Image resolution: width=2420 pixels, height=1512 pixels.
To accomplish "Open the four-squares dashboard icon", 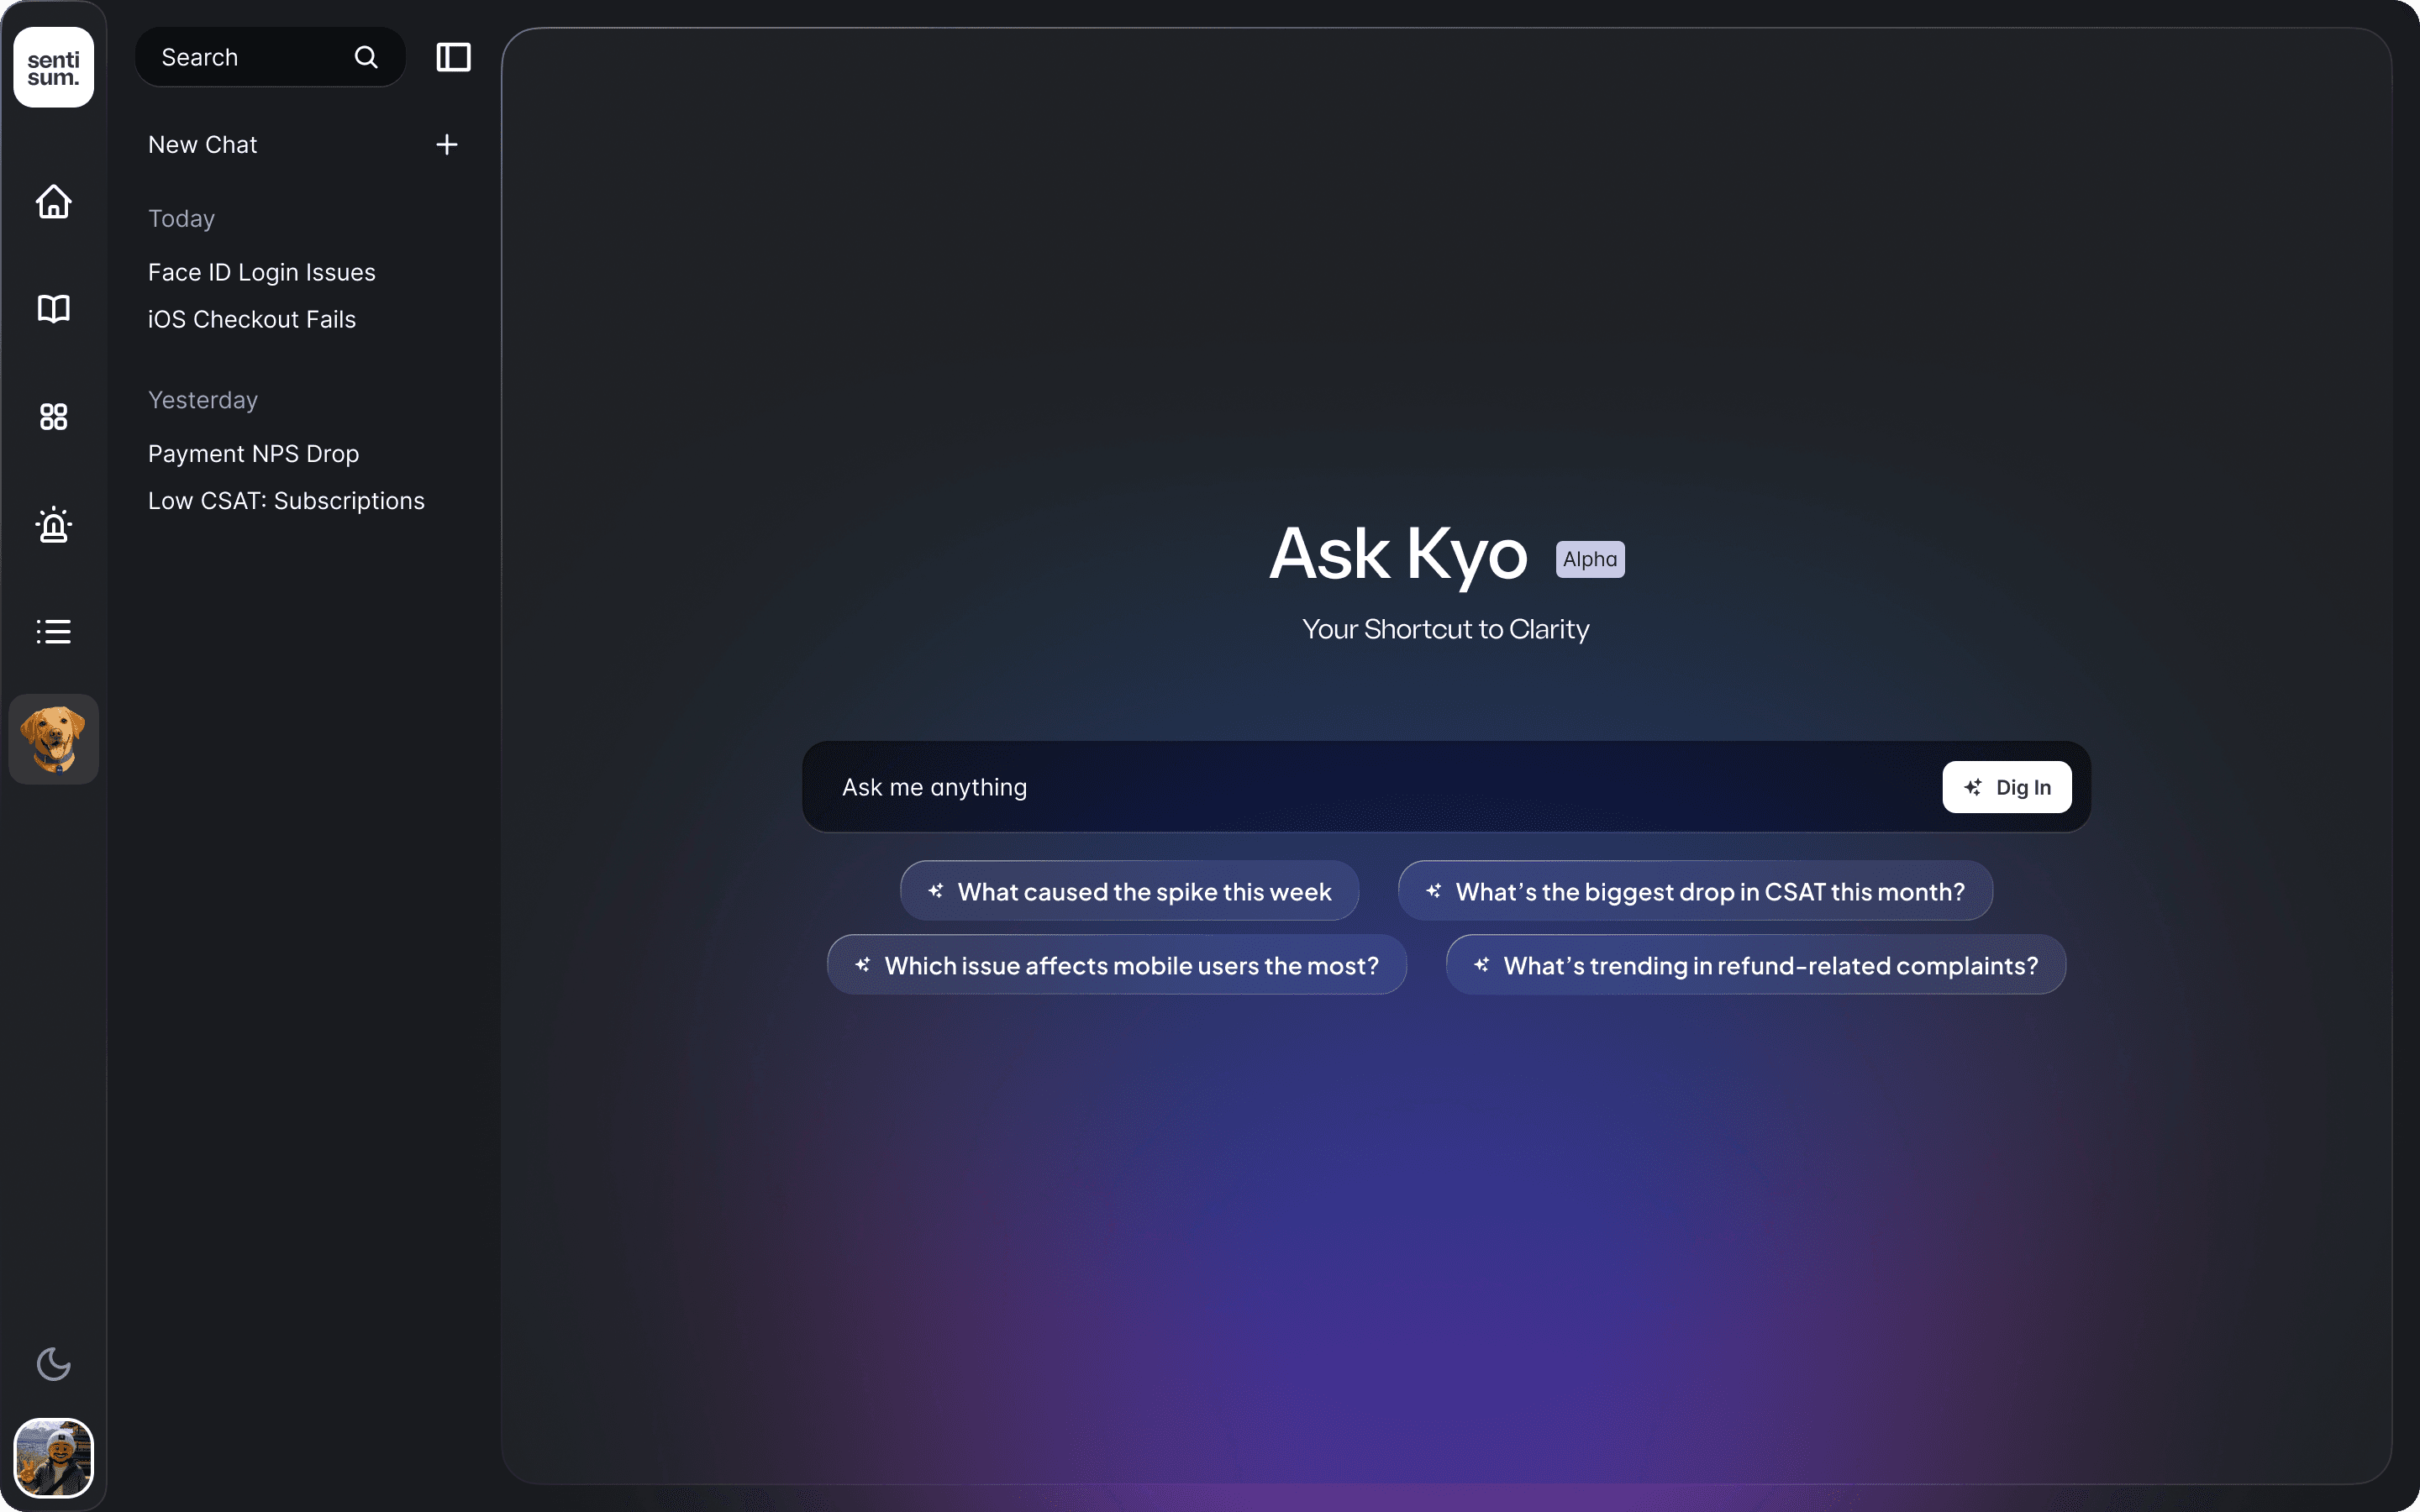I will (54, 417).
